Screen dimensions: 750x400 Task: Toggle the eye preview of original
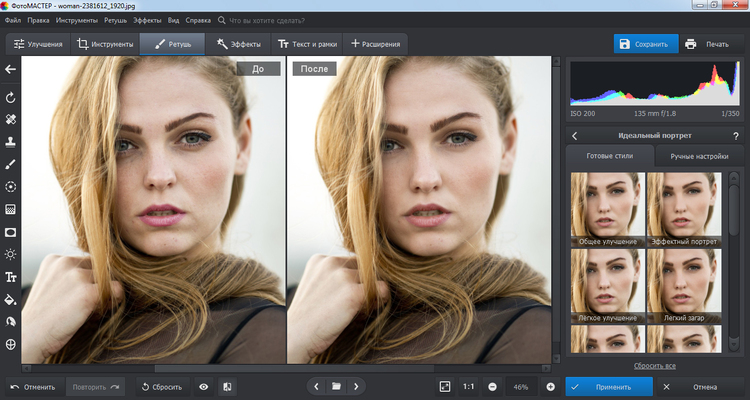point(204,386)
